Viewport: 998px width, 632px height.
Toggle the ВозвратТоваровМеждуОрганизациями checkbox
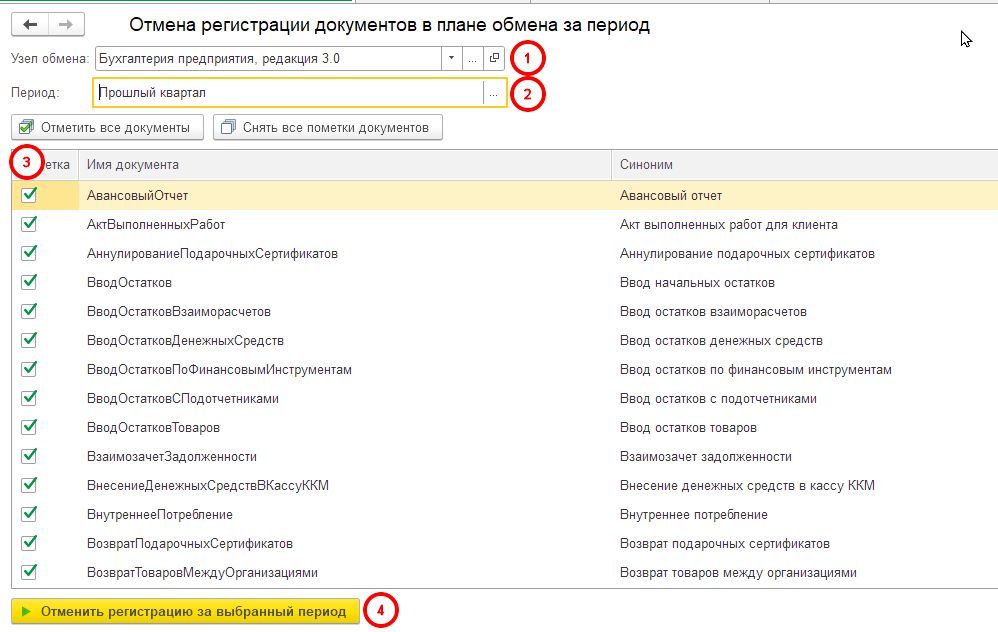click(29, 572)
